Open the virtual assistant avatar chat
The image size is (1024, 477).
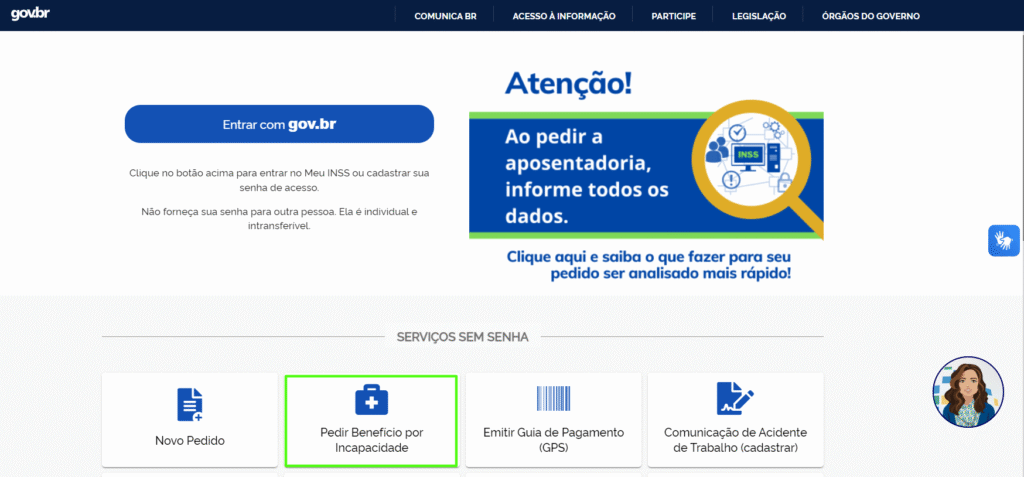point(967,391)
